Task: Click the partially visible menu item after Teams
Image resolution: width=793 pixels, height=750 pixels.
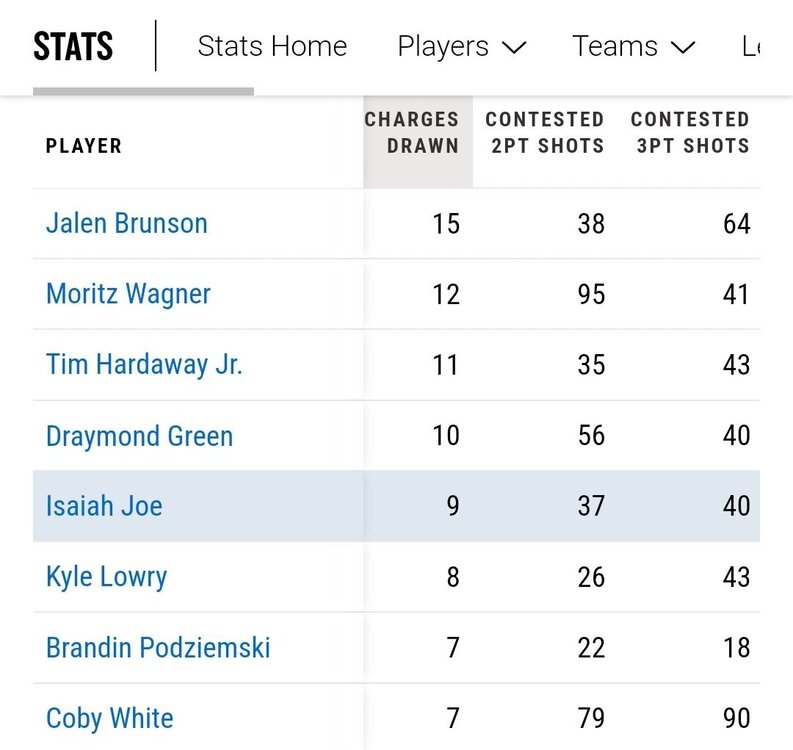Action: [751, 46]
